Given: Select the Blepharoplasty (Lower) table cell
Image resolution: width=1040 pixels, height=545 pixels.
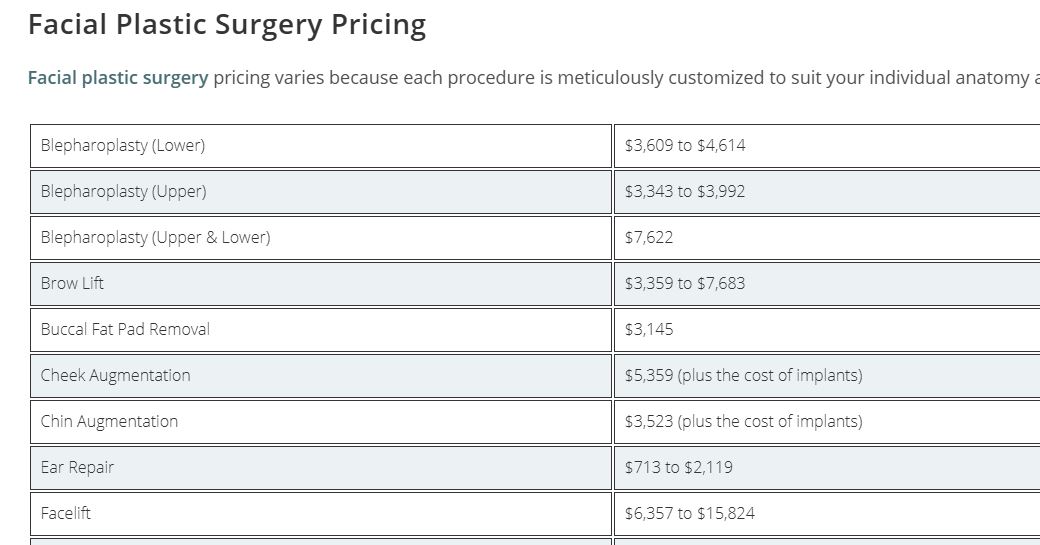Looking at the screenshot, I should tap(321, 146).
